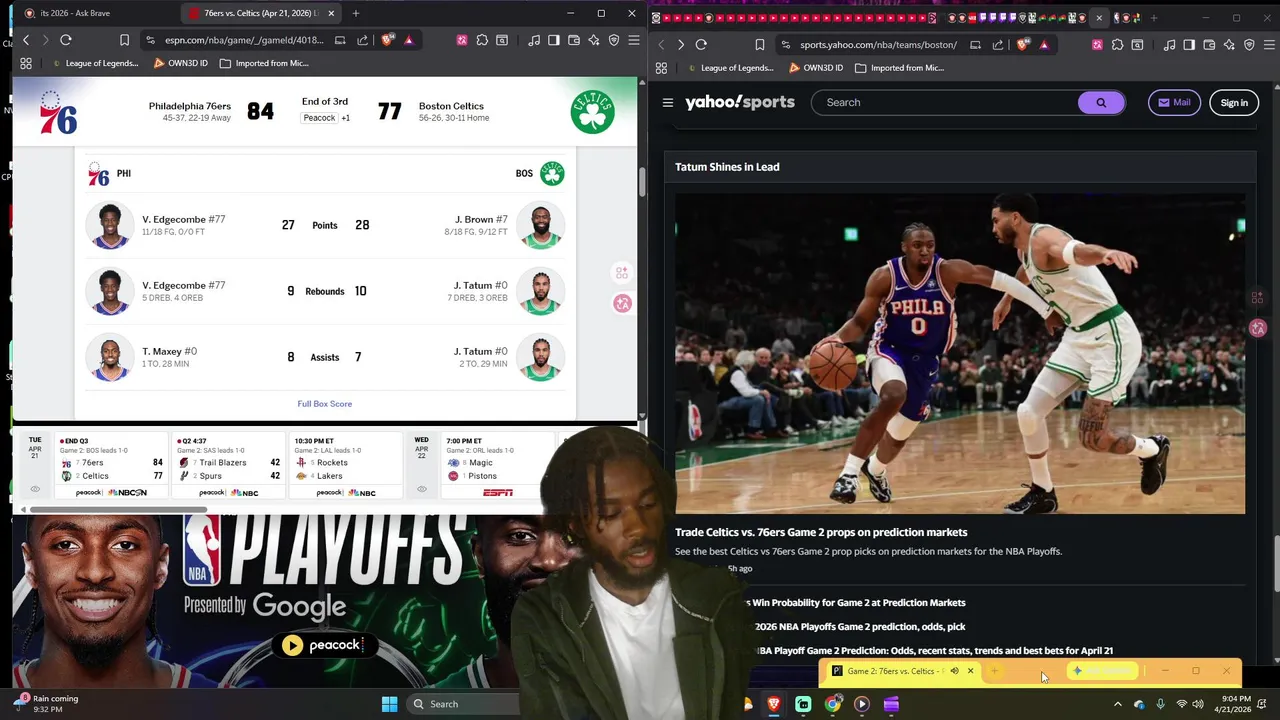Open the apps grid icon in the ESPN bookmarks bar
The height and width of the screenshot is (720, 1280).
pos(26,63)
